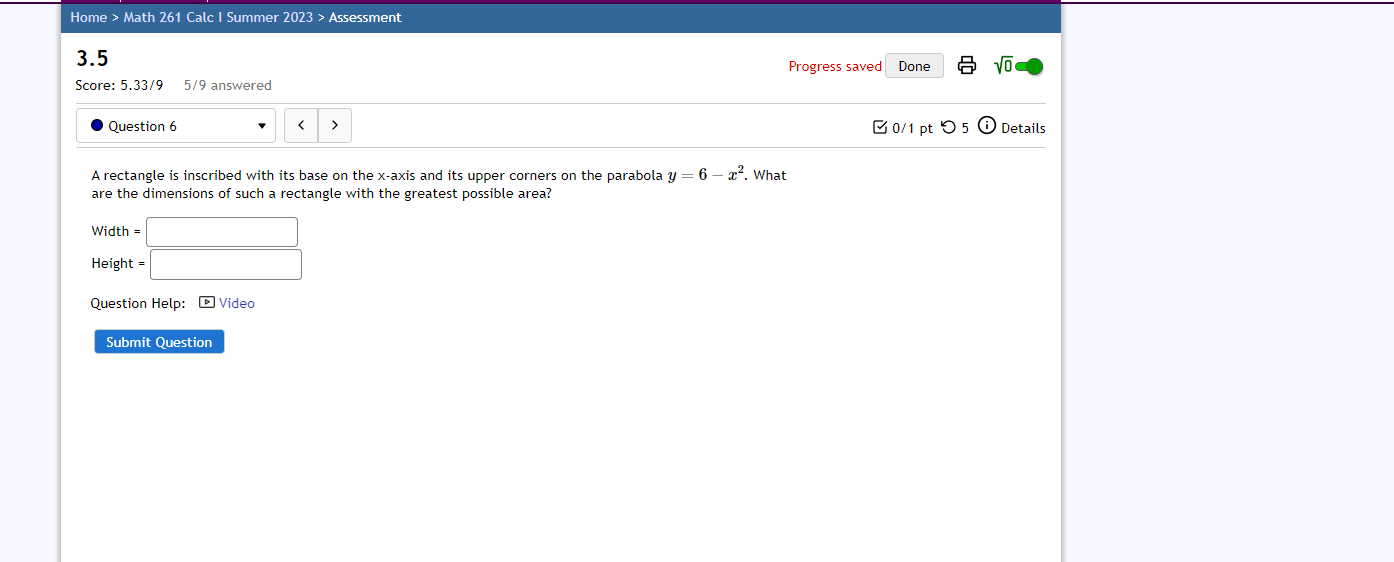Open the info circle Details icon
This screenshot has width=1394, height=562.
pos(986,126)
